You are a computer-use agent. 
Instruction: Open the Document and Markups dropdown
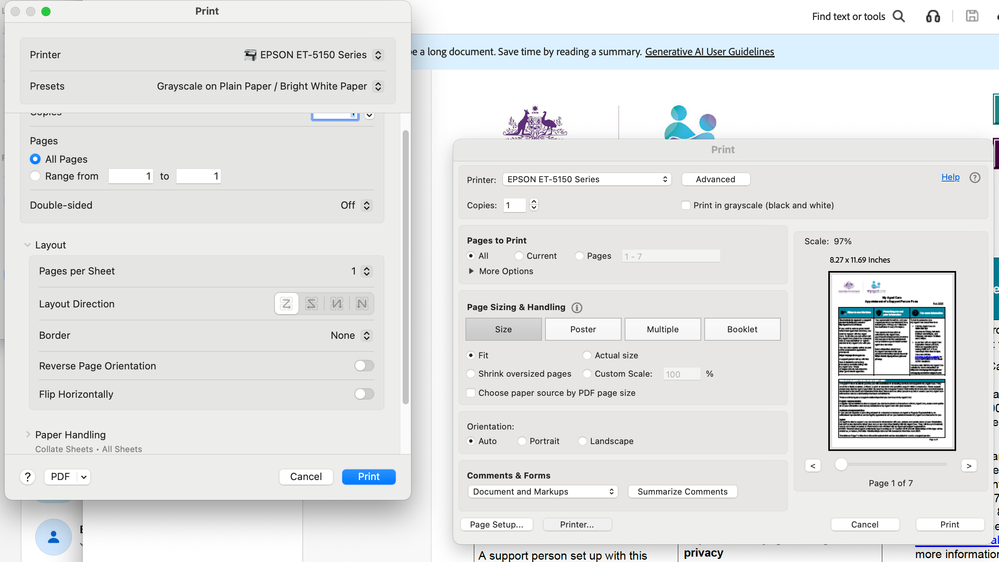pyautogui.click(x=542, y=492)
